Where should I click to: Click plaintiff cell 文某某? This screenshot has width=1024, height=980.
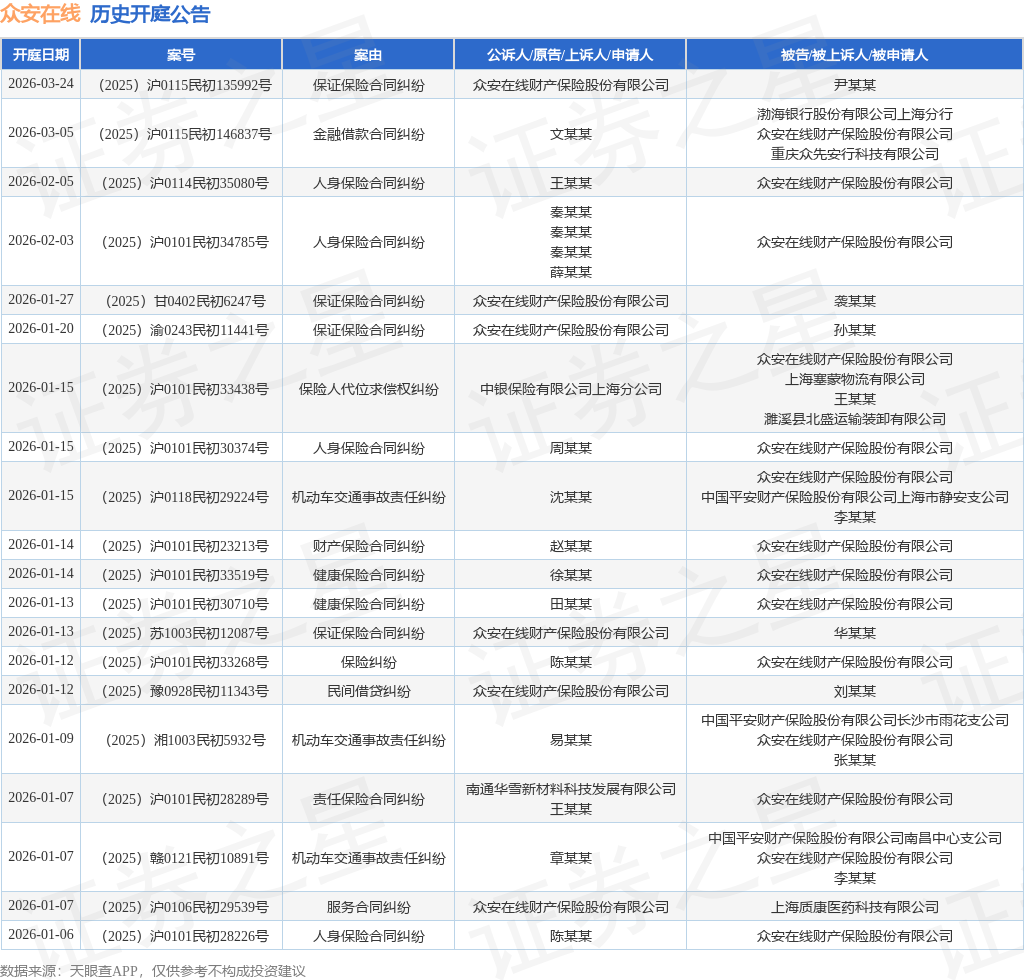tap(570, 134)
